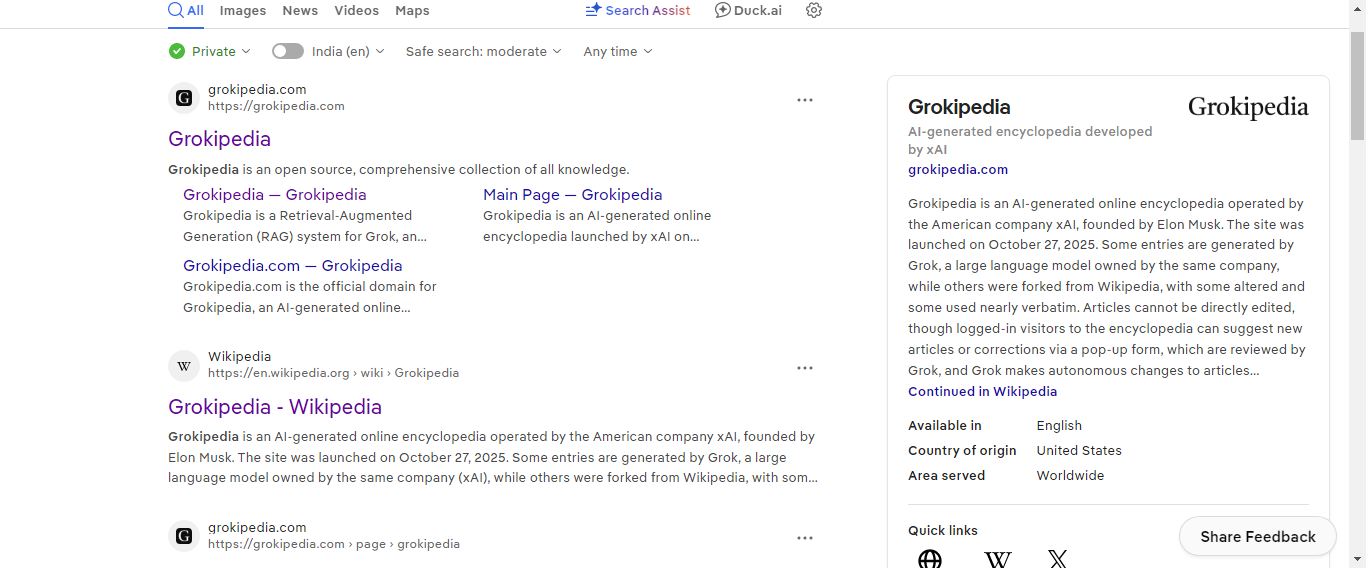Switch to the Images tab
The image size is (1366, 568).
[243, 10]
